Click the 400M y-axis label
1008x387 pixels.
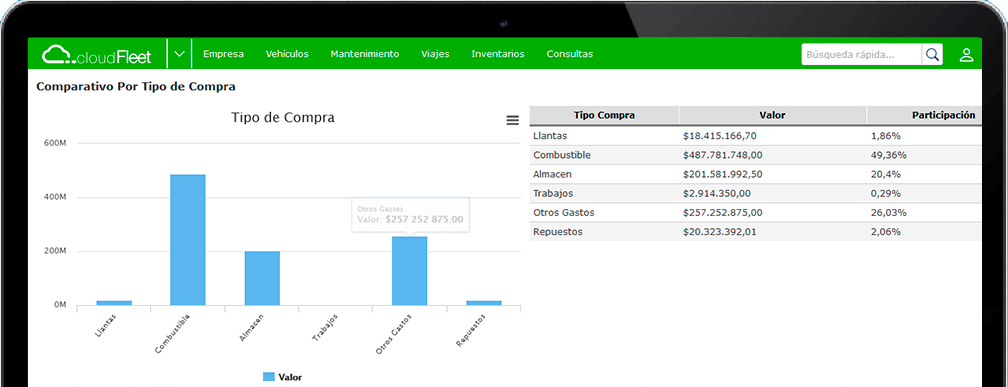tap(55, 197)
